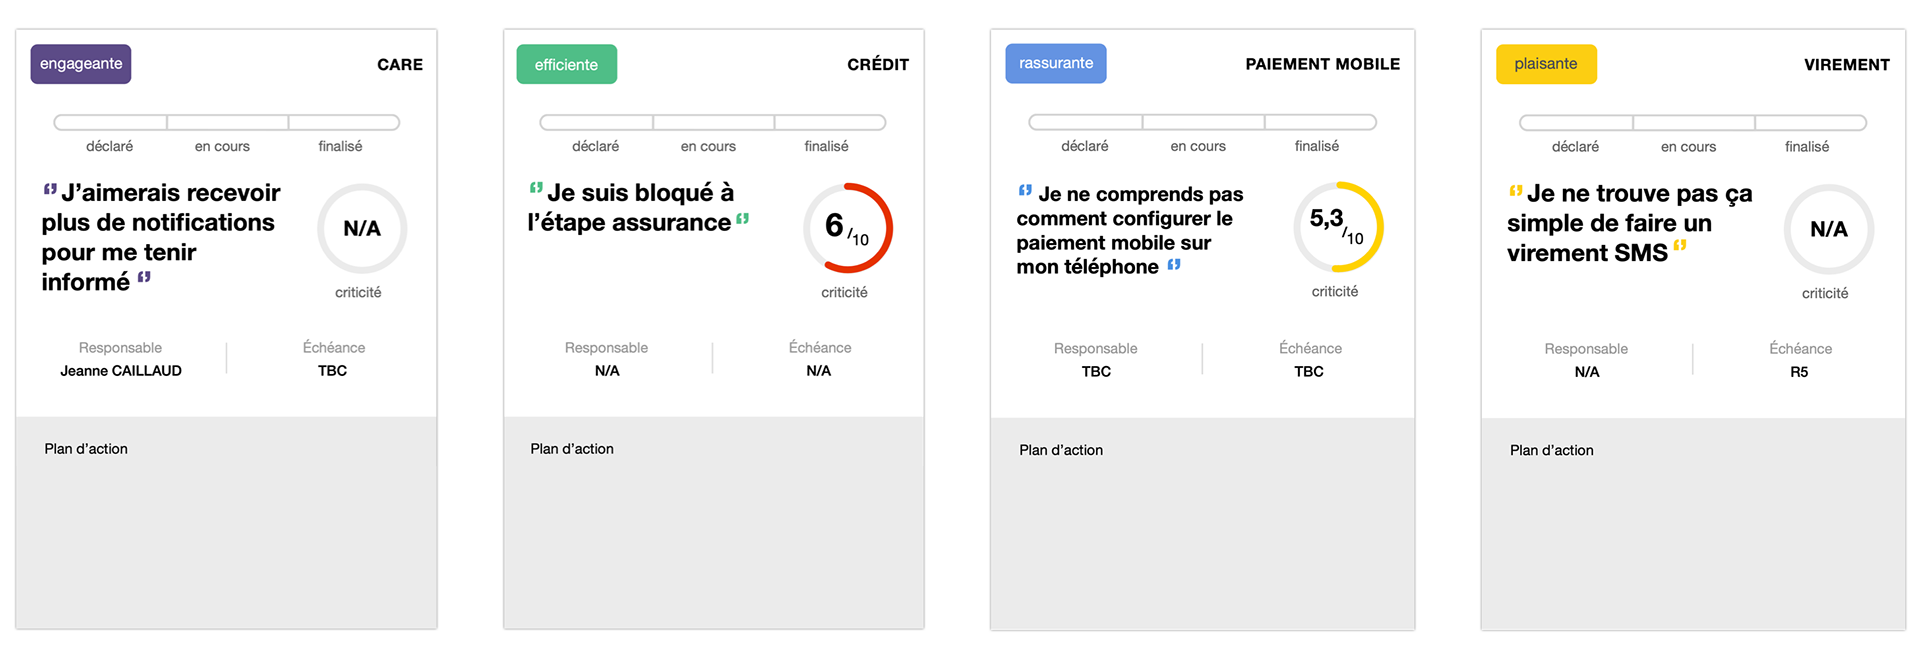Click the green 'efficiente' tag
The width and height of the screenshot is (1920, 665).
pyautogui.click(x=567, y=64)
